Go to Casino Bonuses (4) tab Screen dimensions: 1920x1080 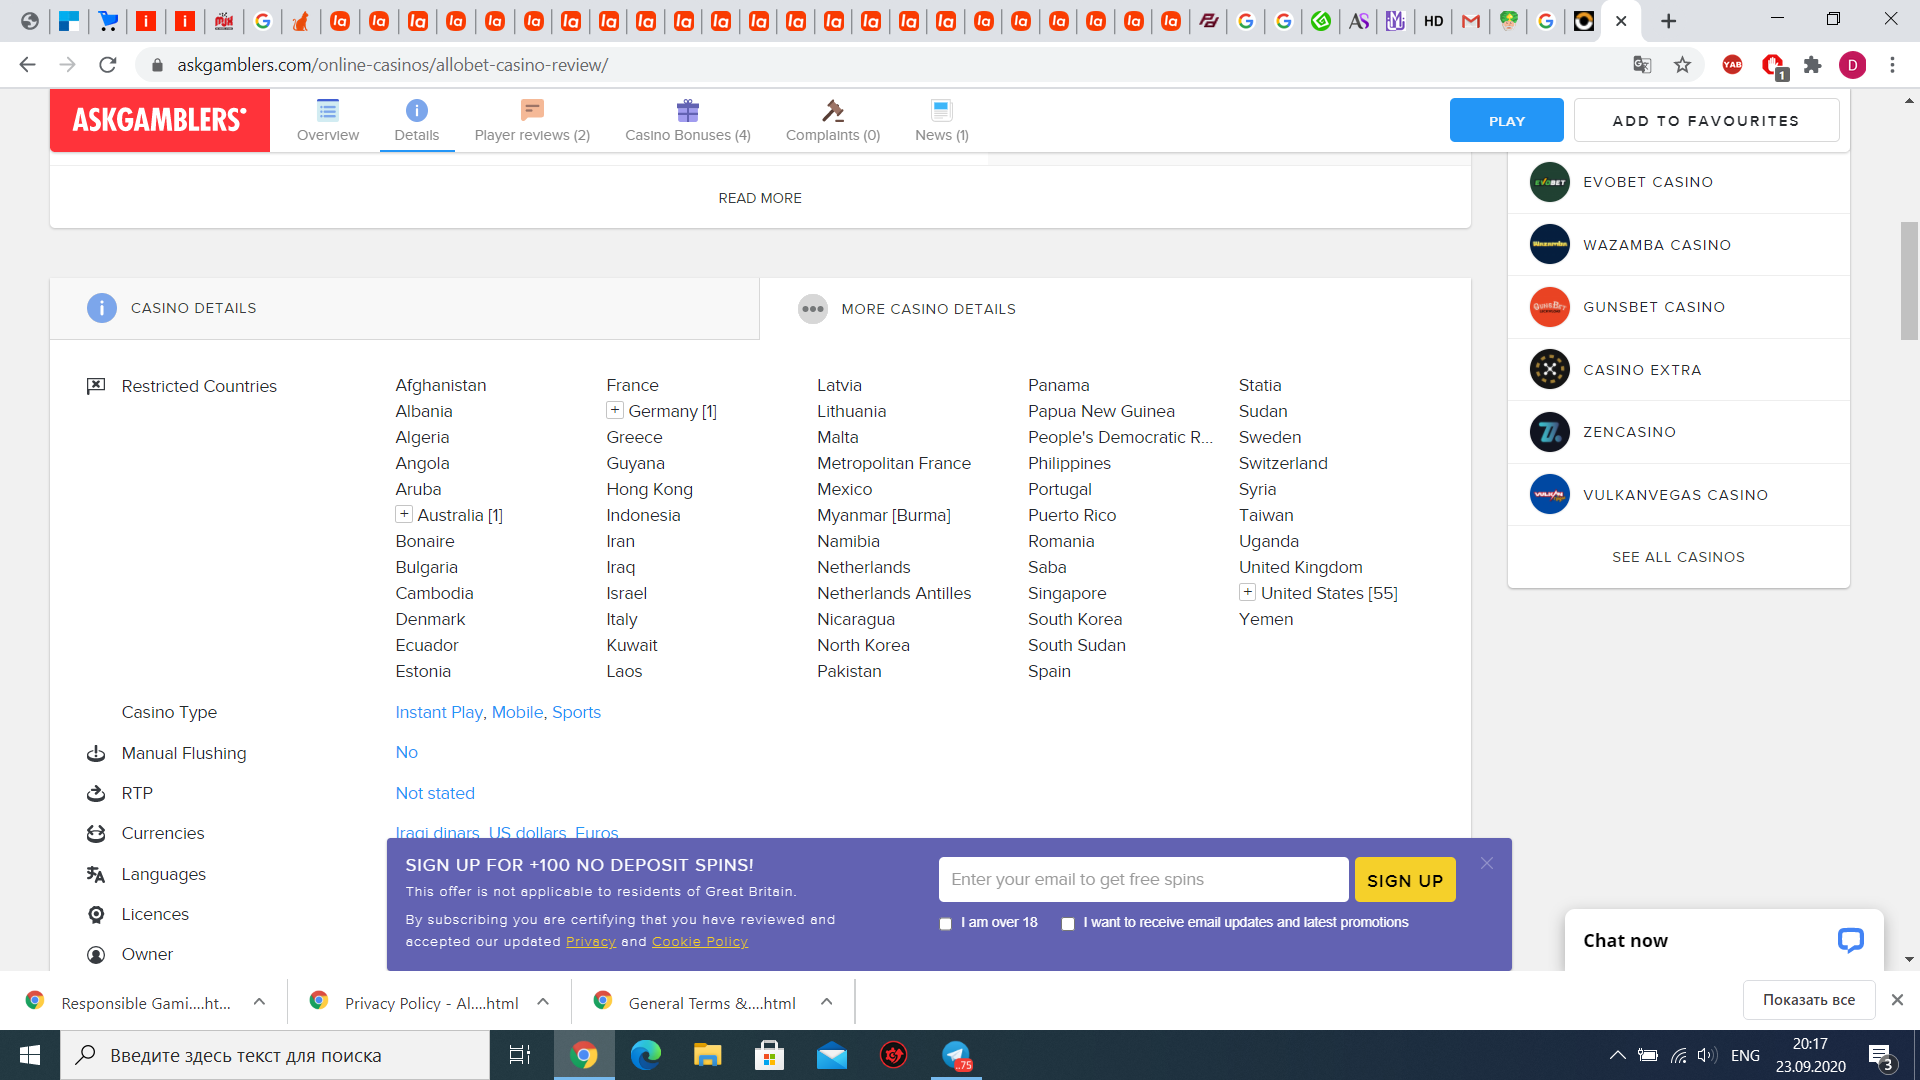click(688, 121)
